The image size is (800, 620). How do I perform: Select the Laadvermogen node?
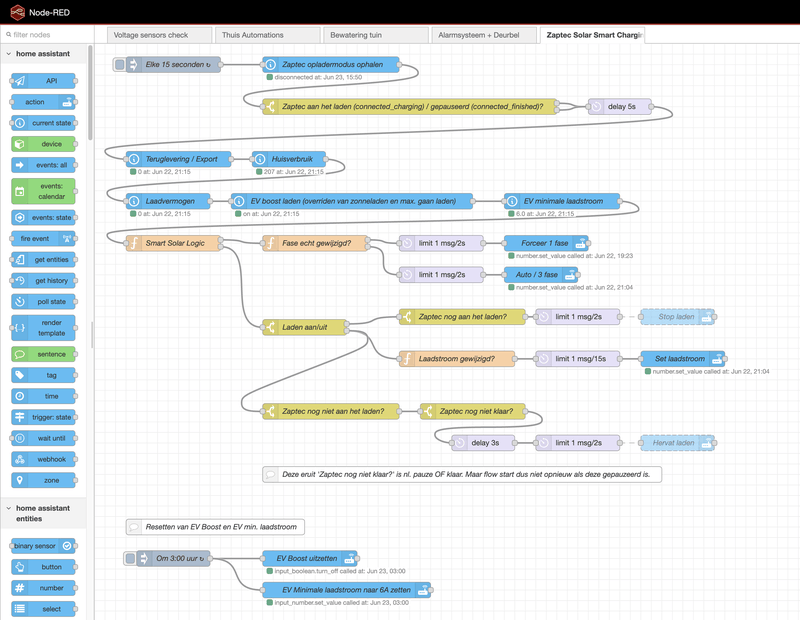pos(168,201)
